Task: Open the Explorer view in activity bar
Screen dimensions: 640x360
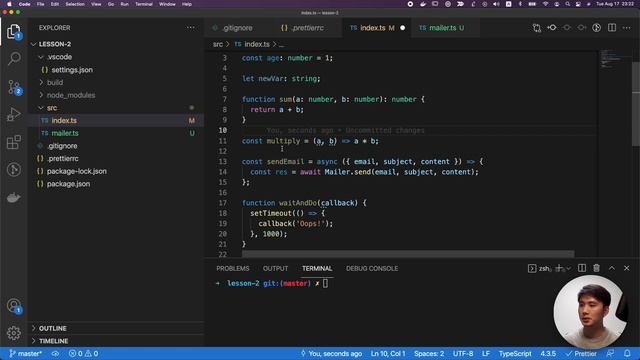Action: [x=13, y=31]
